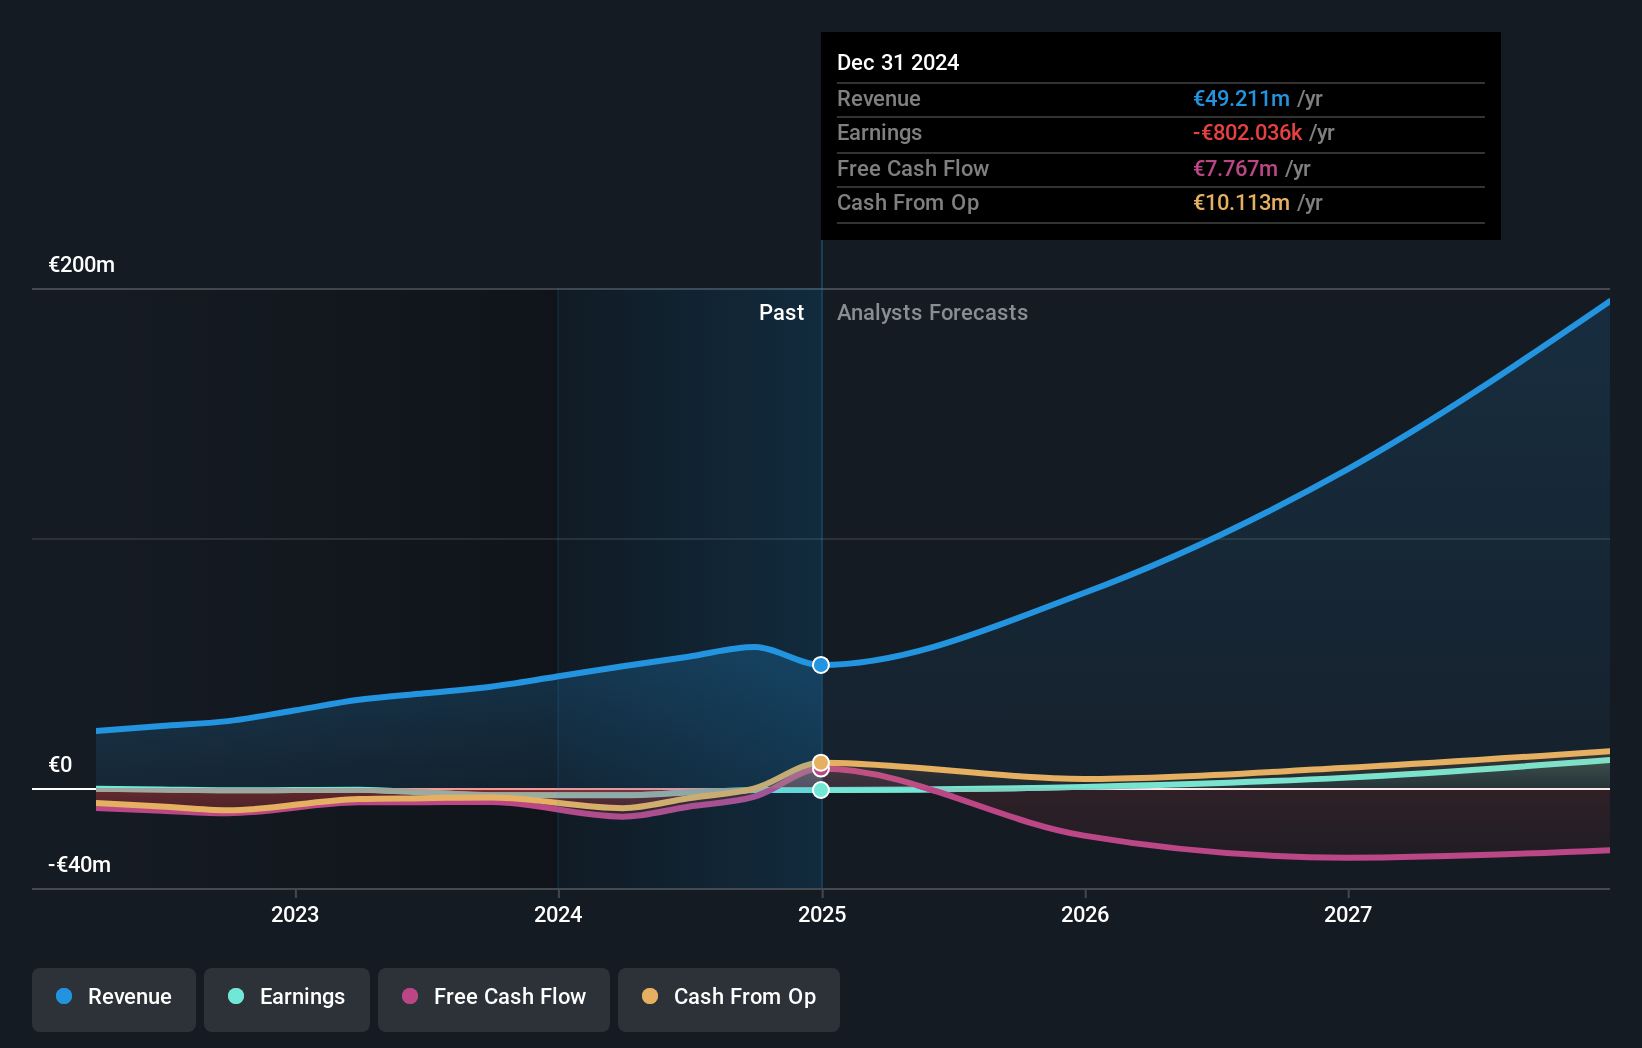
Task: Click the Cash From Op legend button
Action: 728,997
